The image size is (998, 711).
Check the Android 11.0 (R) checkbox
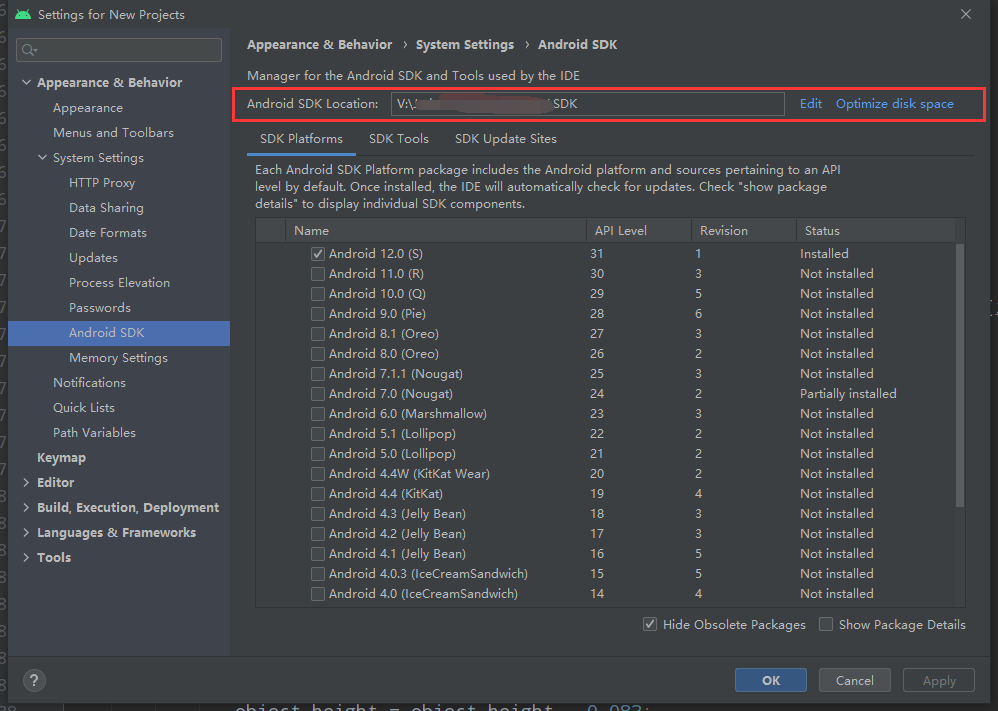point(318,274)
